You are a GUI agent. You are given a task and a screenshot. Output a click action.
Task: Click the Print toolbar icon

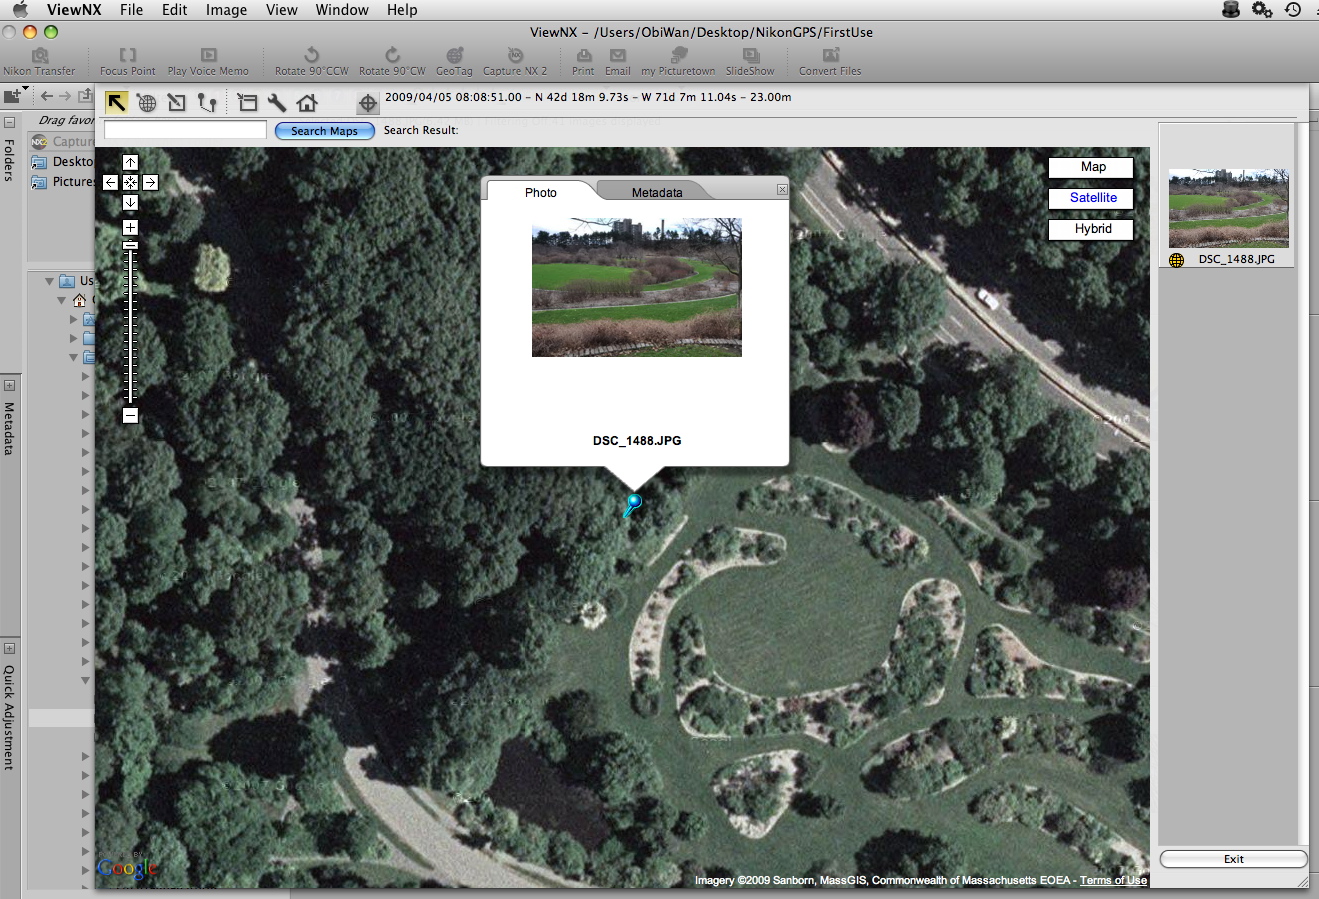coord(583,61)
